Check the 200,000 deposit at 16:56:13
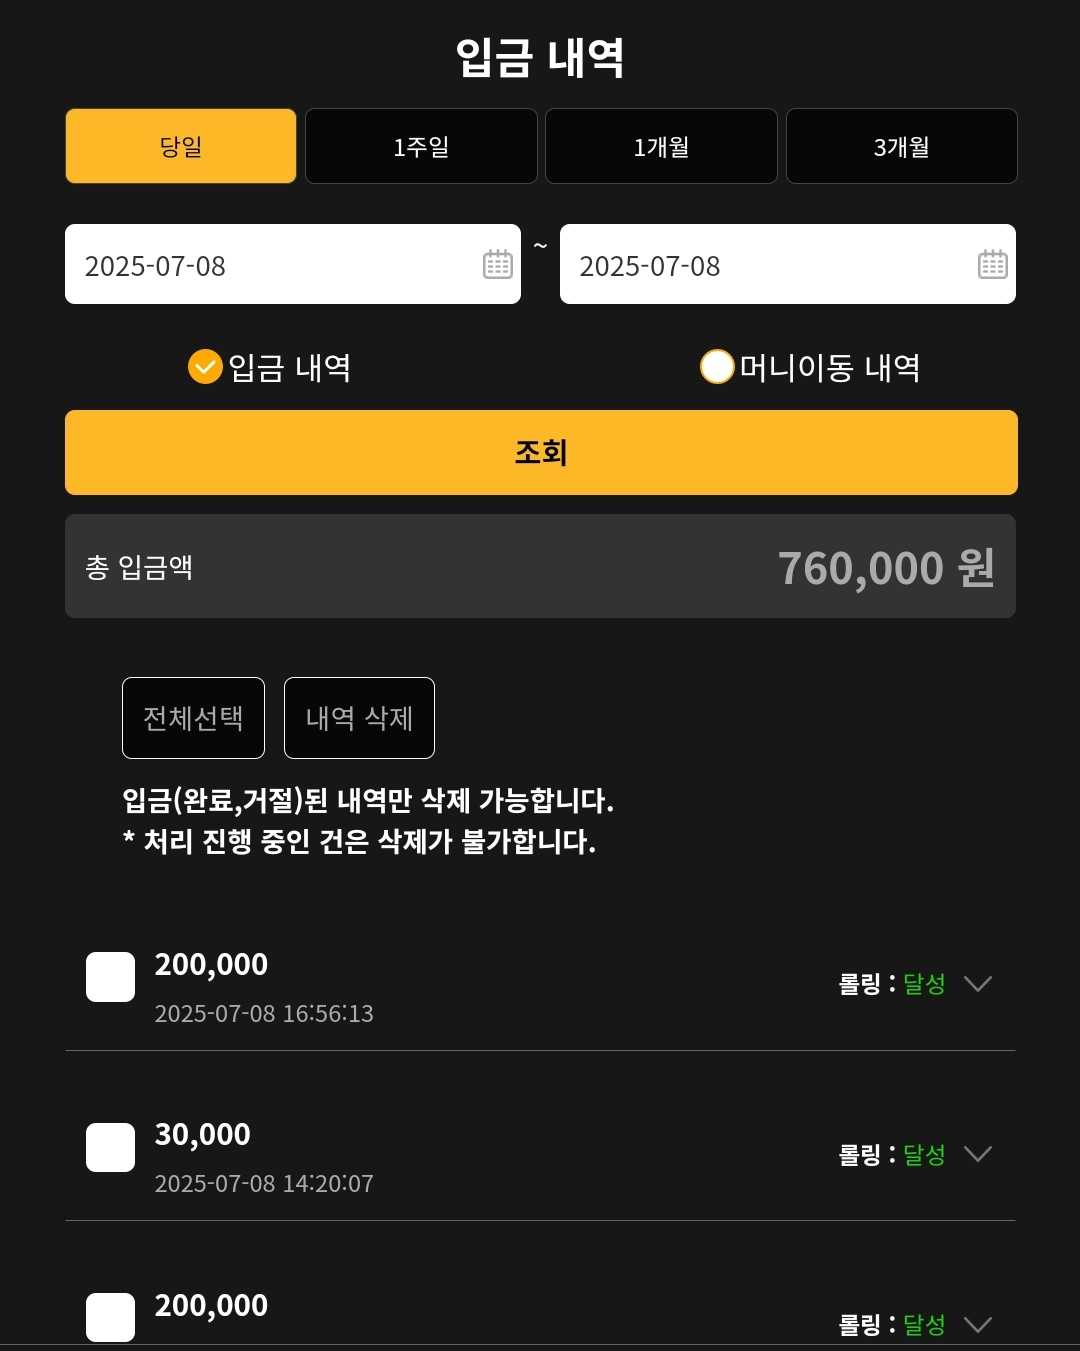1080x1351 pixels. (110, 977)
